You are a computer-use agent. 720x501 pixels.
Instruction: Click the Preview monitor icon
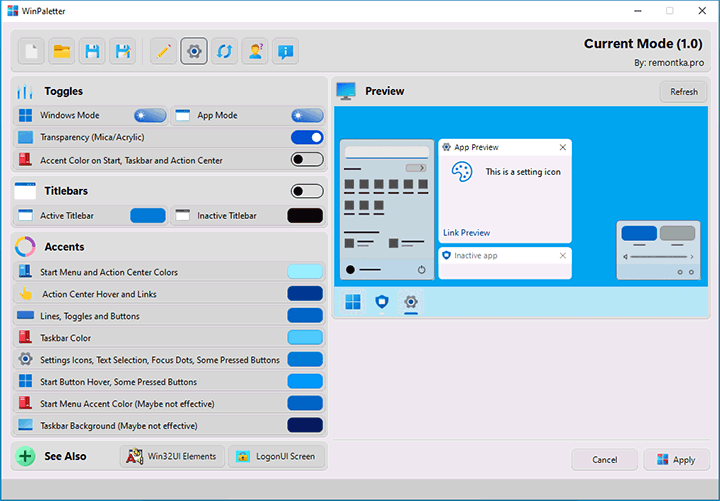346,91
